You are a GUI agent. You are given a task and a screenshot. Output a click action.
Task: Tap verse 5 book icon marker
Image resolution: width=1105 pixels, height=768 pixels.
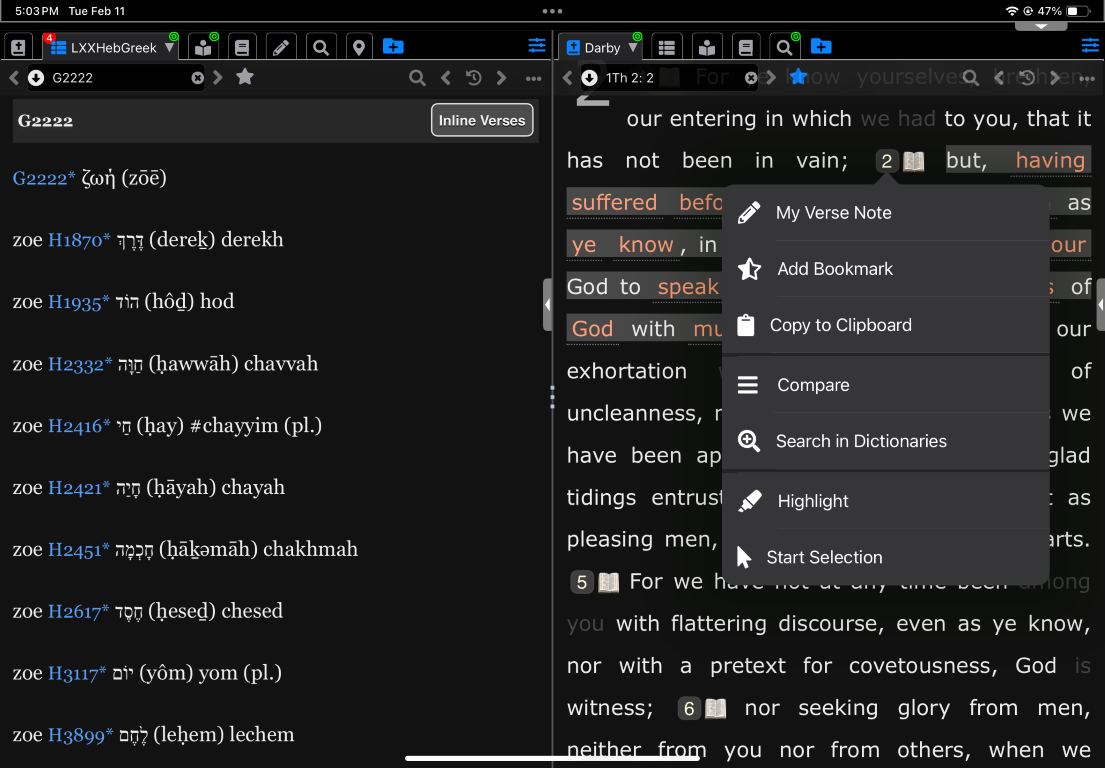click(608, 582)
